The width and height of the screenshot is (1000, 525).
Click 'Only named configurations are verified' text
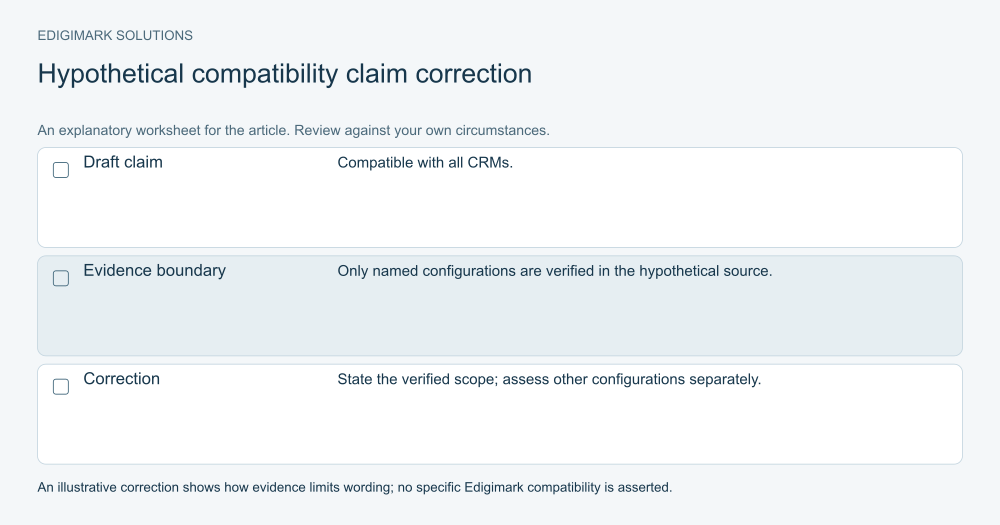[x=466, y=271]
